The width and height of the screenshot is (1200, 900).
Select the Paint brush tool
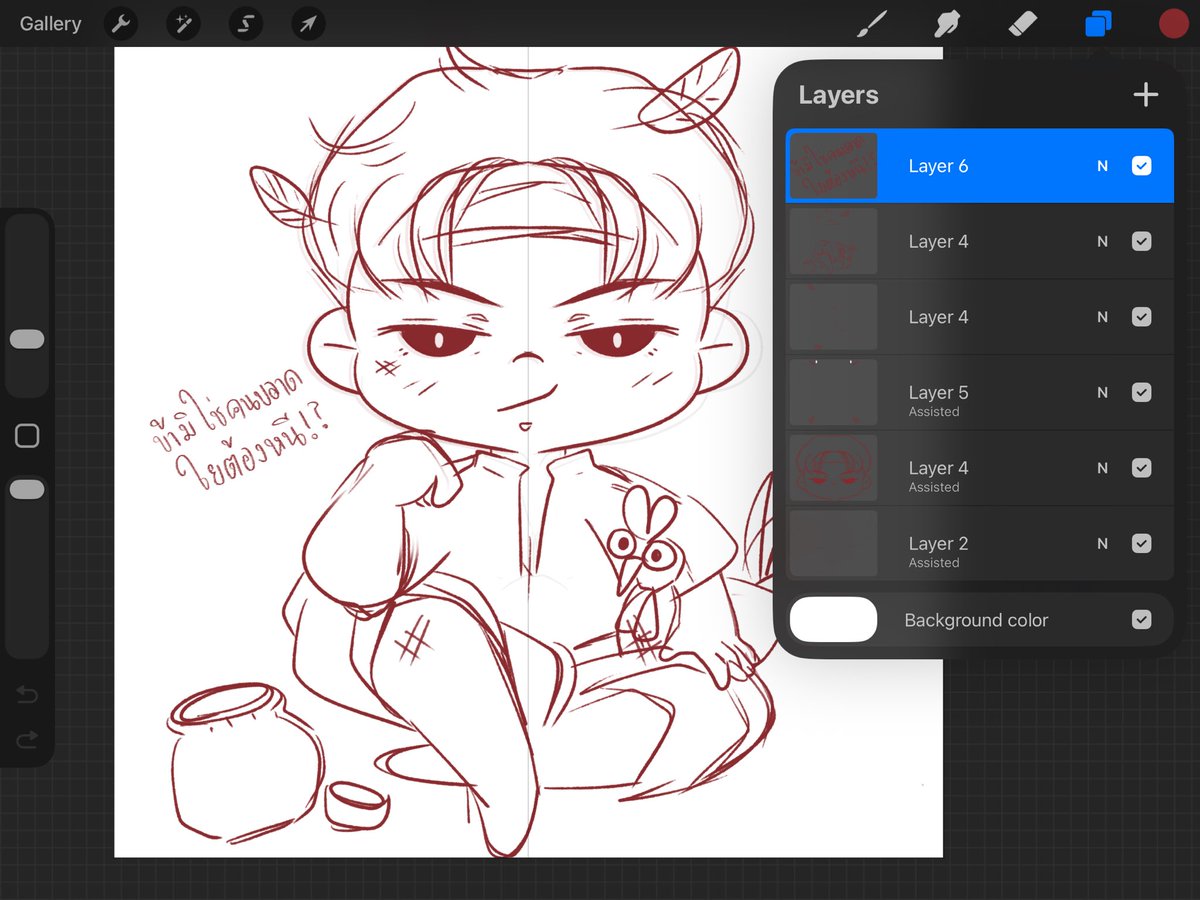tap(873, 24)
